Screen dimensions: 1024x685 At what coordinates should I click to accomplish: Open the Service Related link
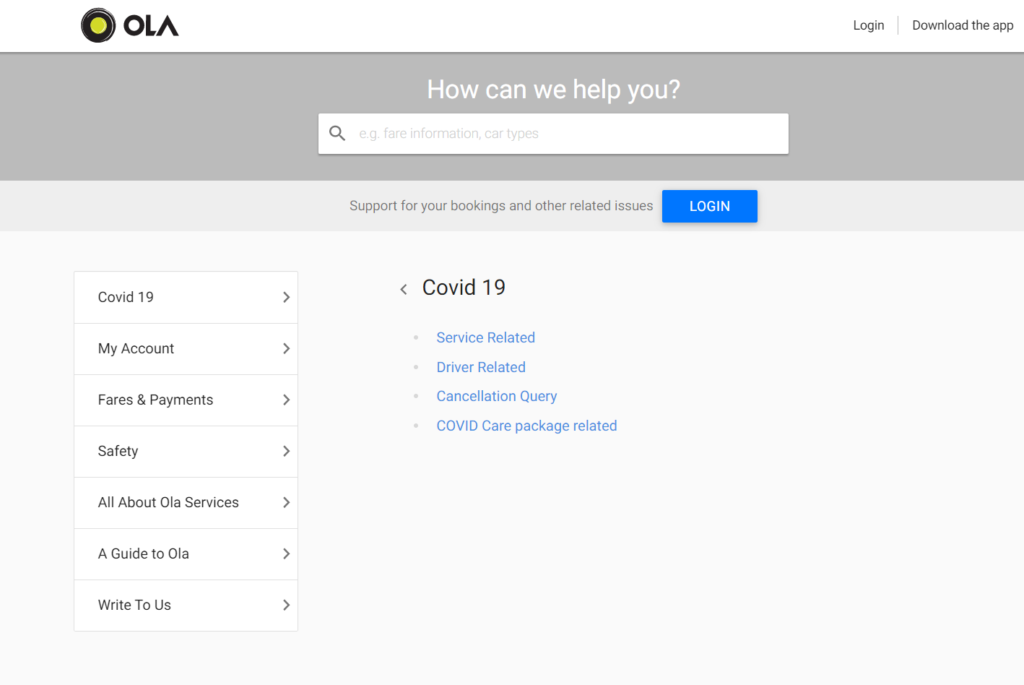tap(485, 338)
